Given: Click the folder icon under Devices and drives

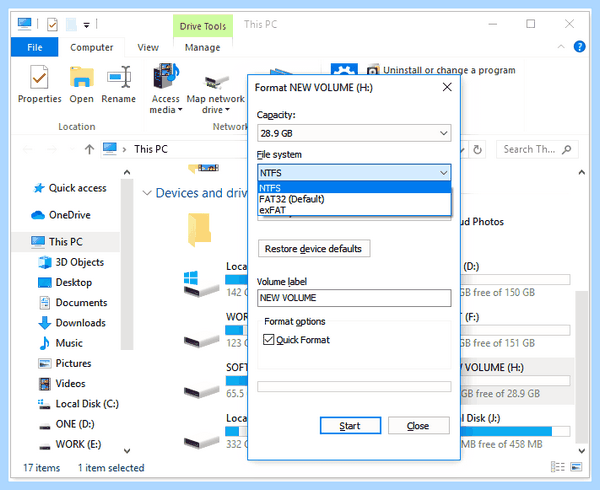Looking at the screenshot, I should click(199, 230).
